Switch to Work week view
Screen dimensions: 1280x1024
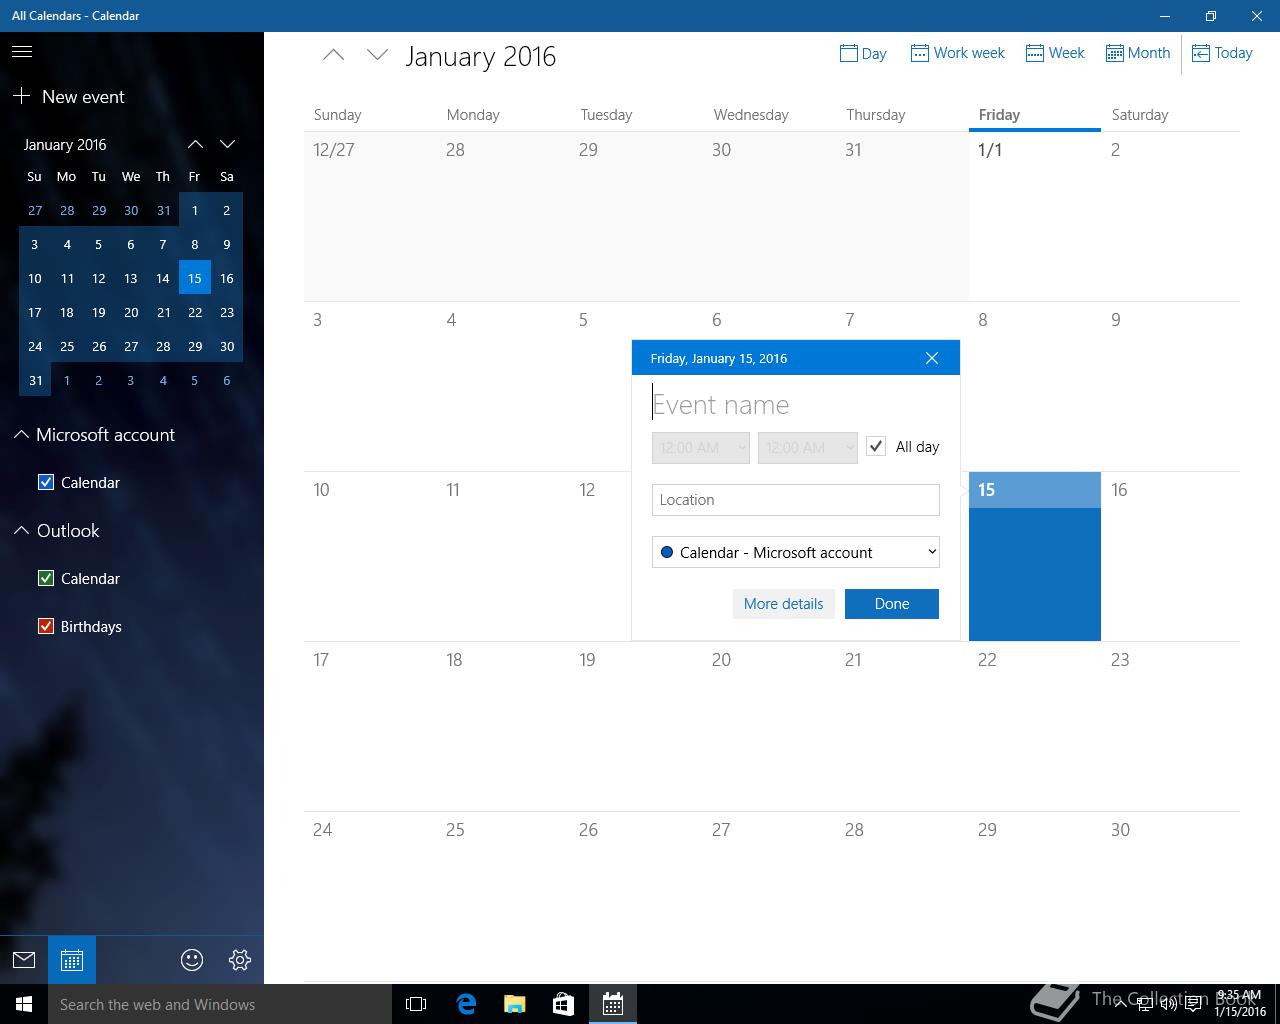957,53
